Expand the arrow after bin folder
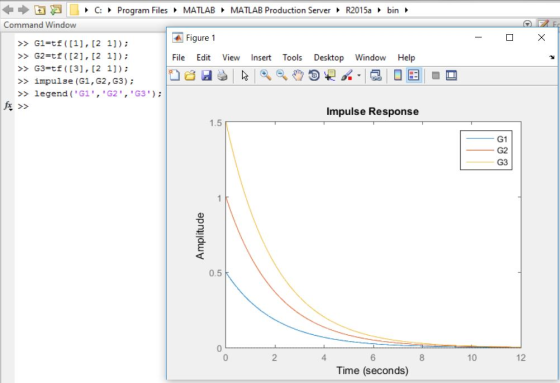Image resolution: width=560 pixels, height=383 pixels. click(406, 10)
